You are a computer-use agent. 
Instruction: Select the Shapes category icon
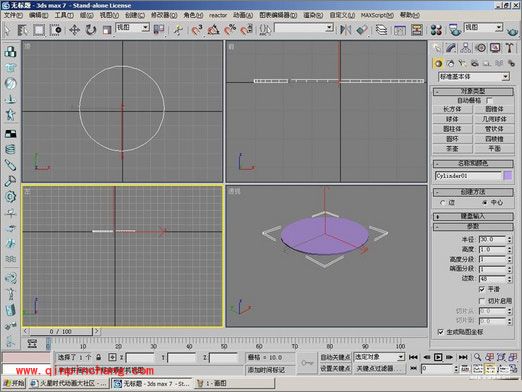450,63
